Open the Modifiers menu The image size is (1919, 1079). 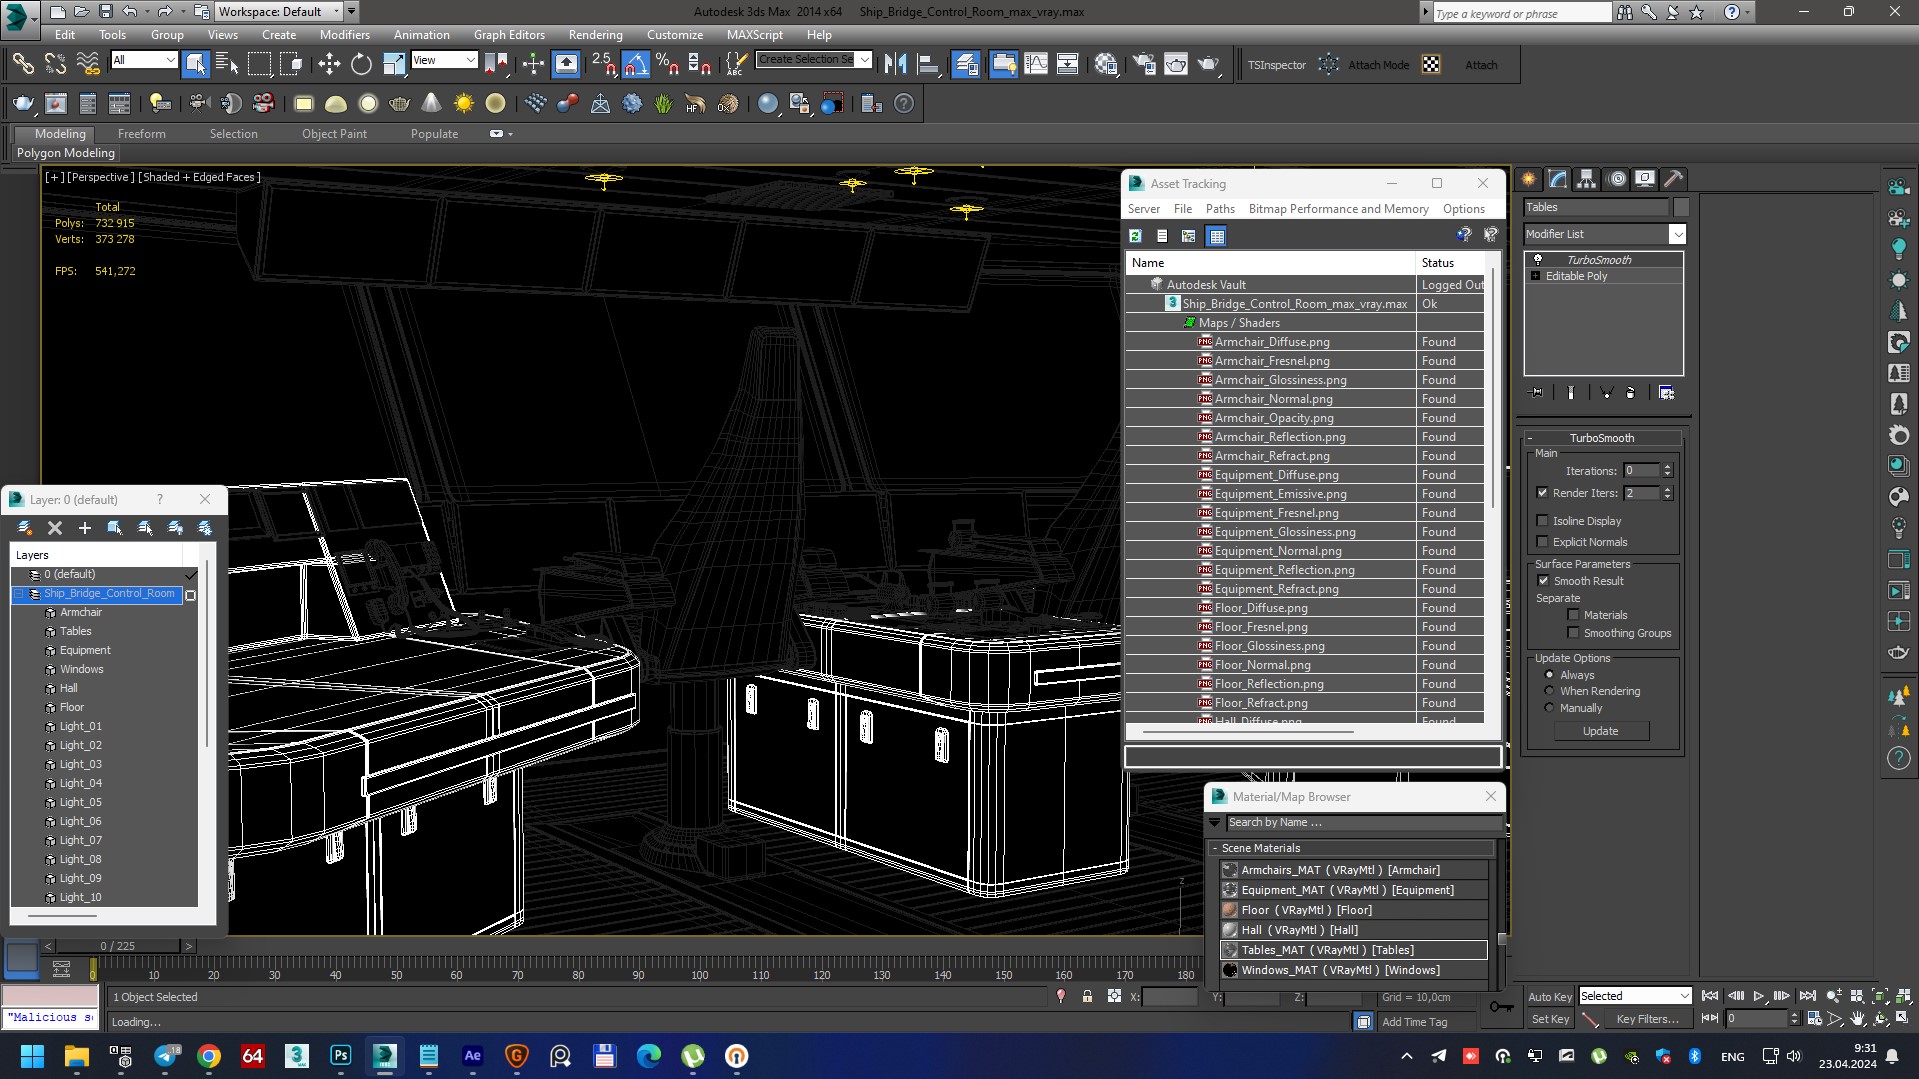[345, 34]
